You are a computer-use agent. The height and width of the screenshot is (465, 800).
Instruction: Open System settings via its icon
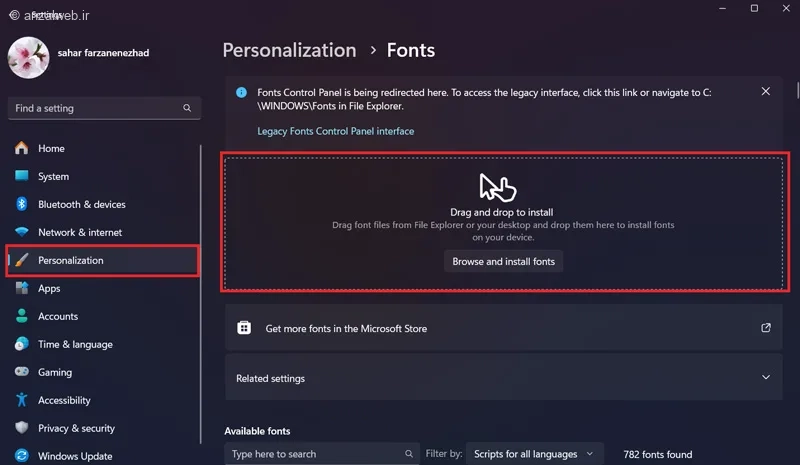(x=21, y=176)
